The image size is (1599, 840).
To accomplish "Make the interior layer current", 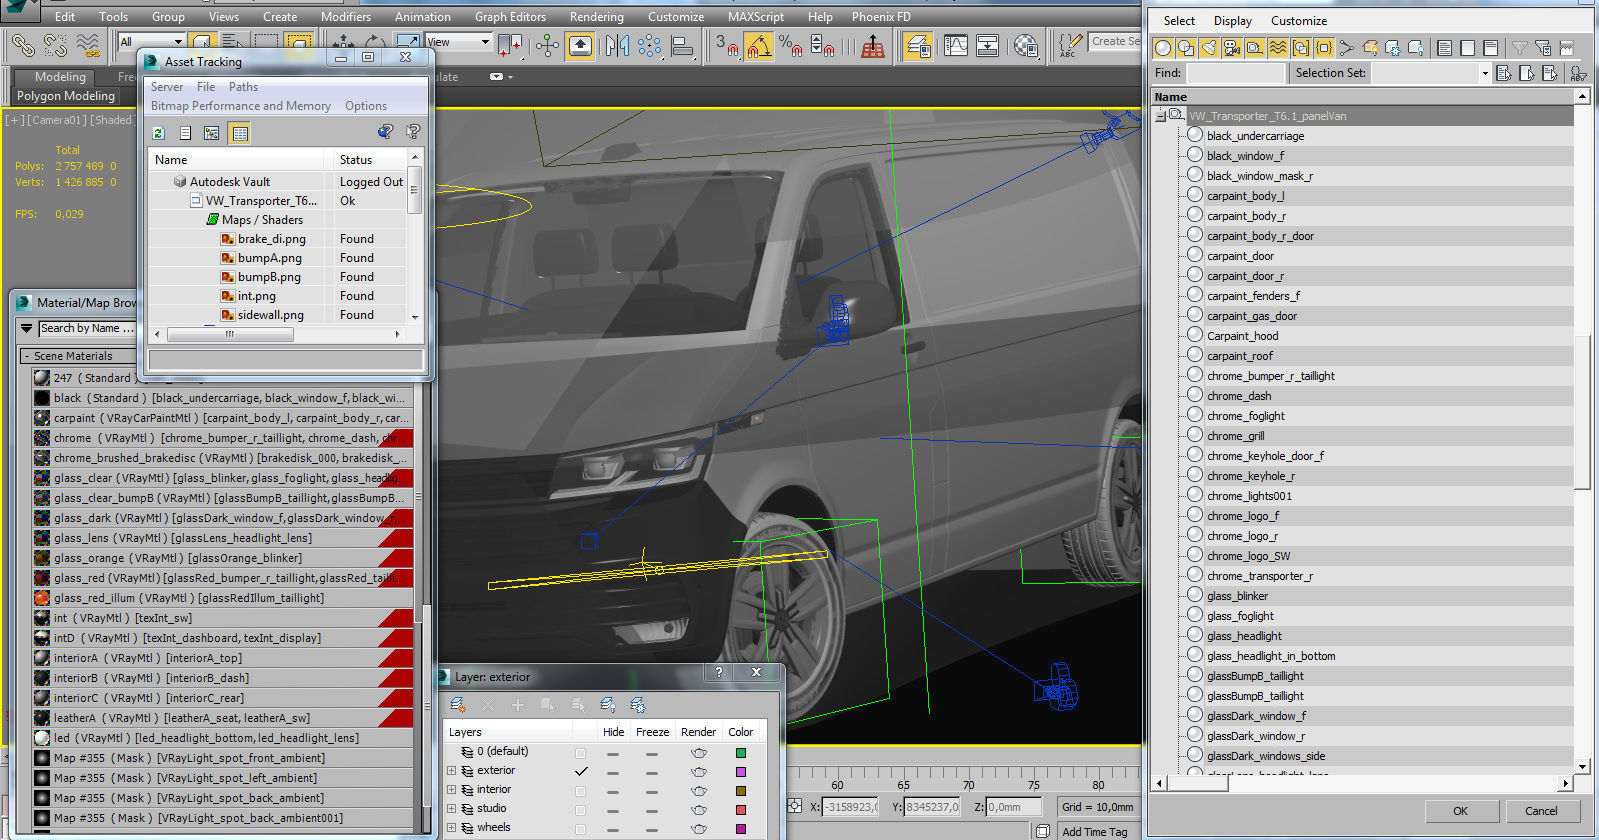I will click(580, 790).
